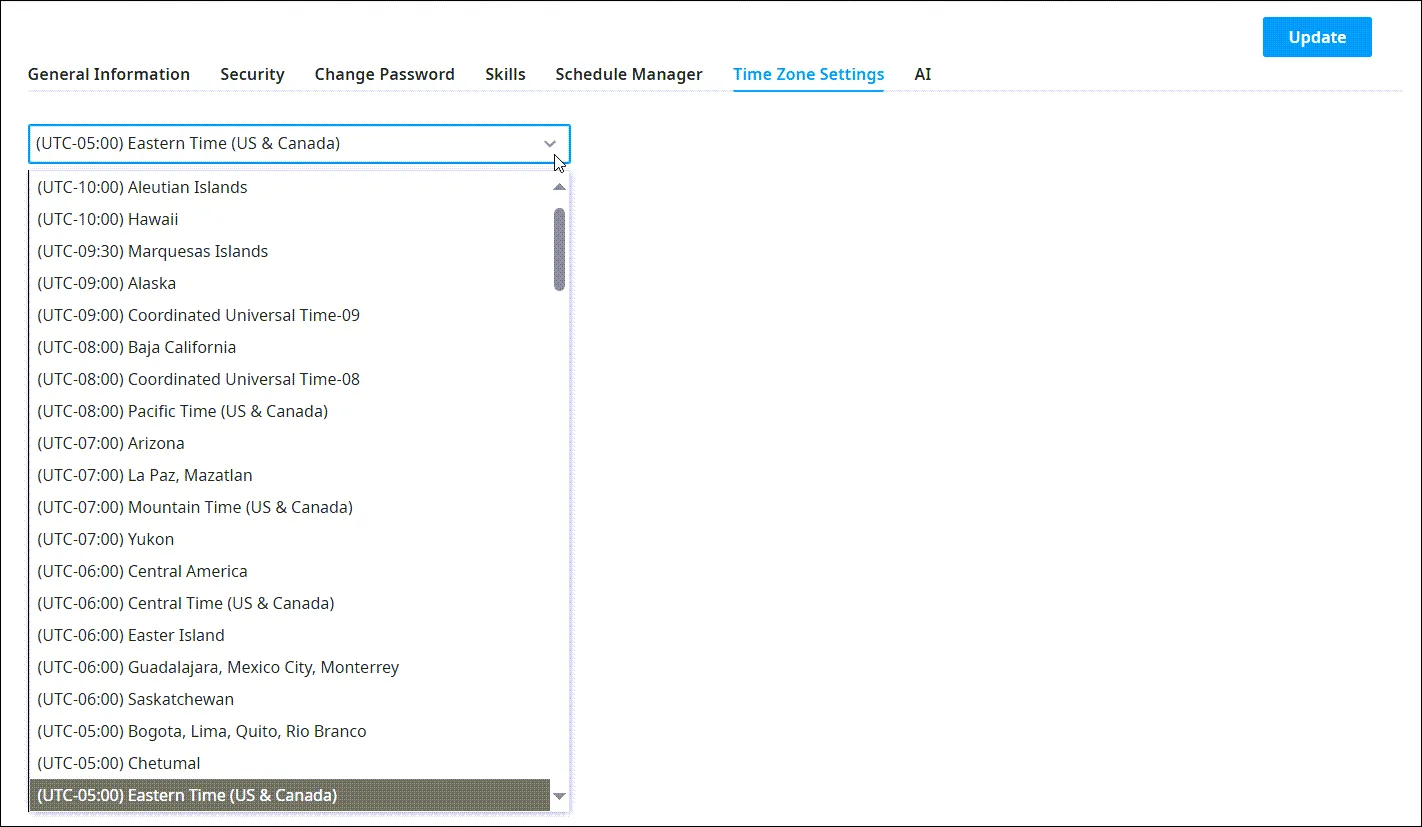Screen dimensions: 1422x827
Task: Select the Schedule Manager tab
Action: 629,74
